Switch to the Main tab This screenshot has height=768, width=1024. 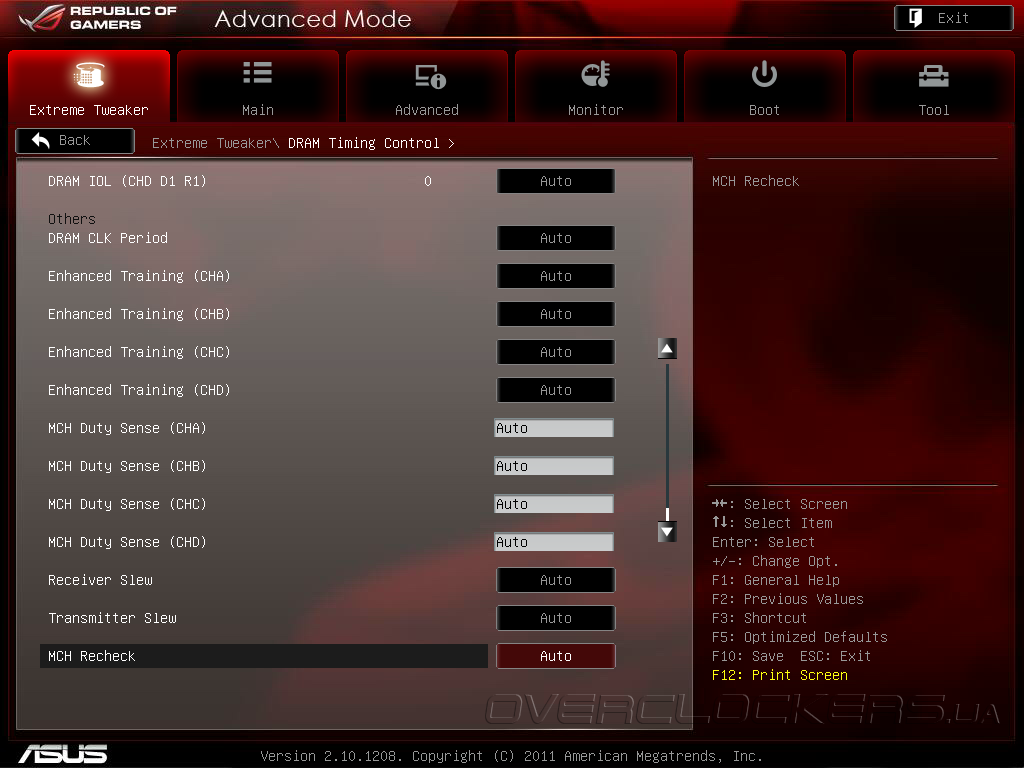[258, 86]
